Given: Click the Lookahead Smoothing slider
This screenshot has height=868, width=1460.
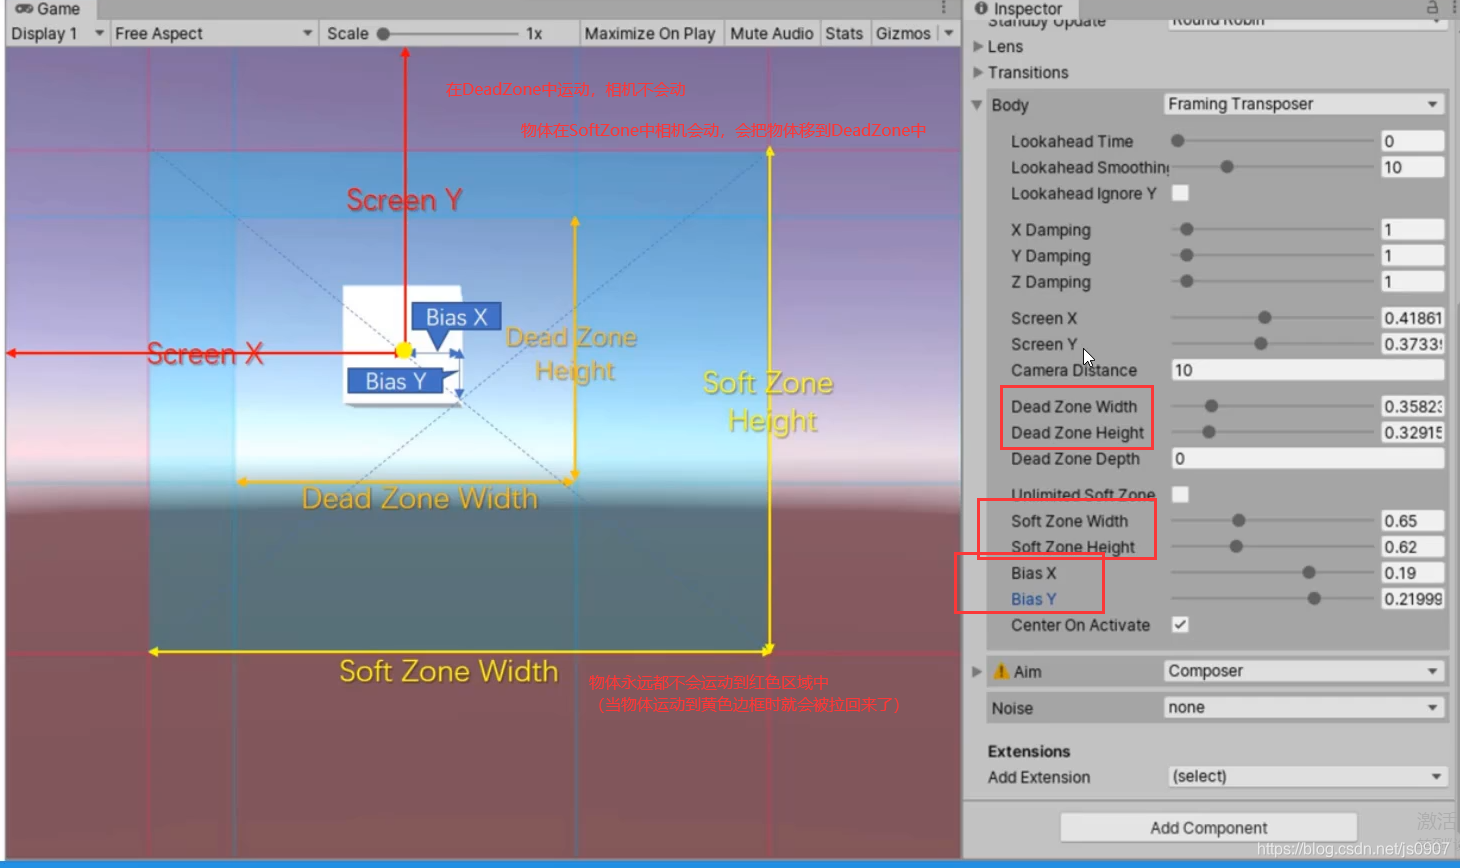Looking at the screenshot, I should tap(1274, 167).
